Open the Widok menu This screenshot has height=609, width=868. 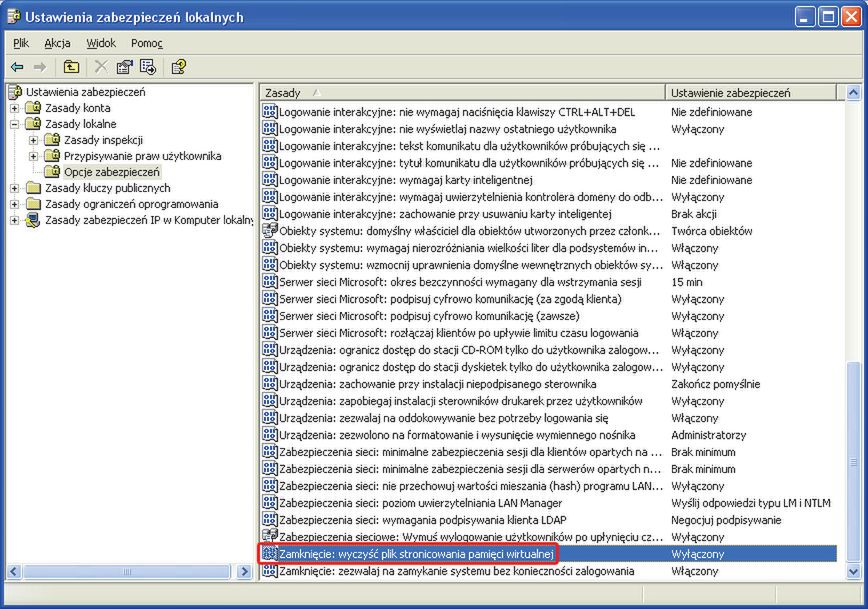tap(101, 43)
